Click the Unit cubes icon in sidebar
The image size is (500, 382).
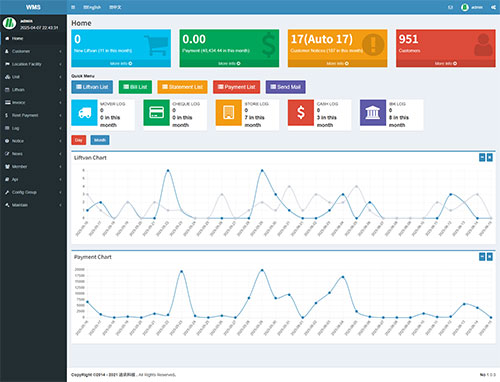click(x=7, y=77)
